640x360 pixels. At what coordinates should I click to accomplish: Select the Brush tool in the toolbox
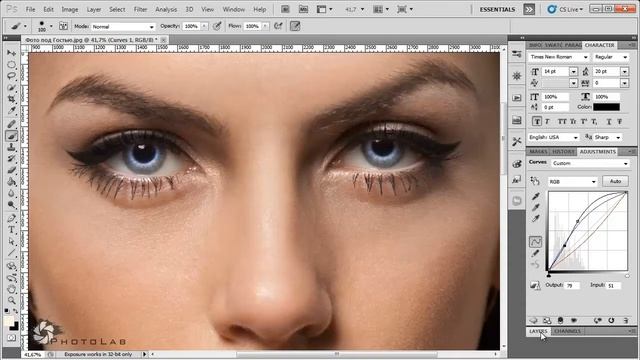[x=11, y=136]
